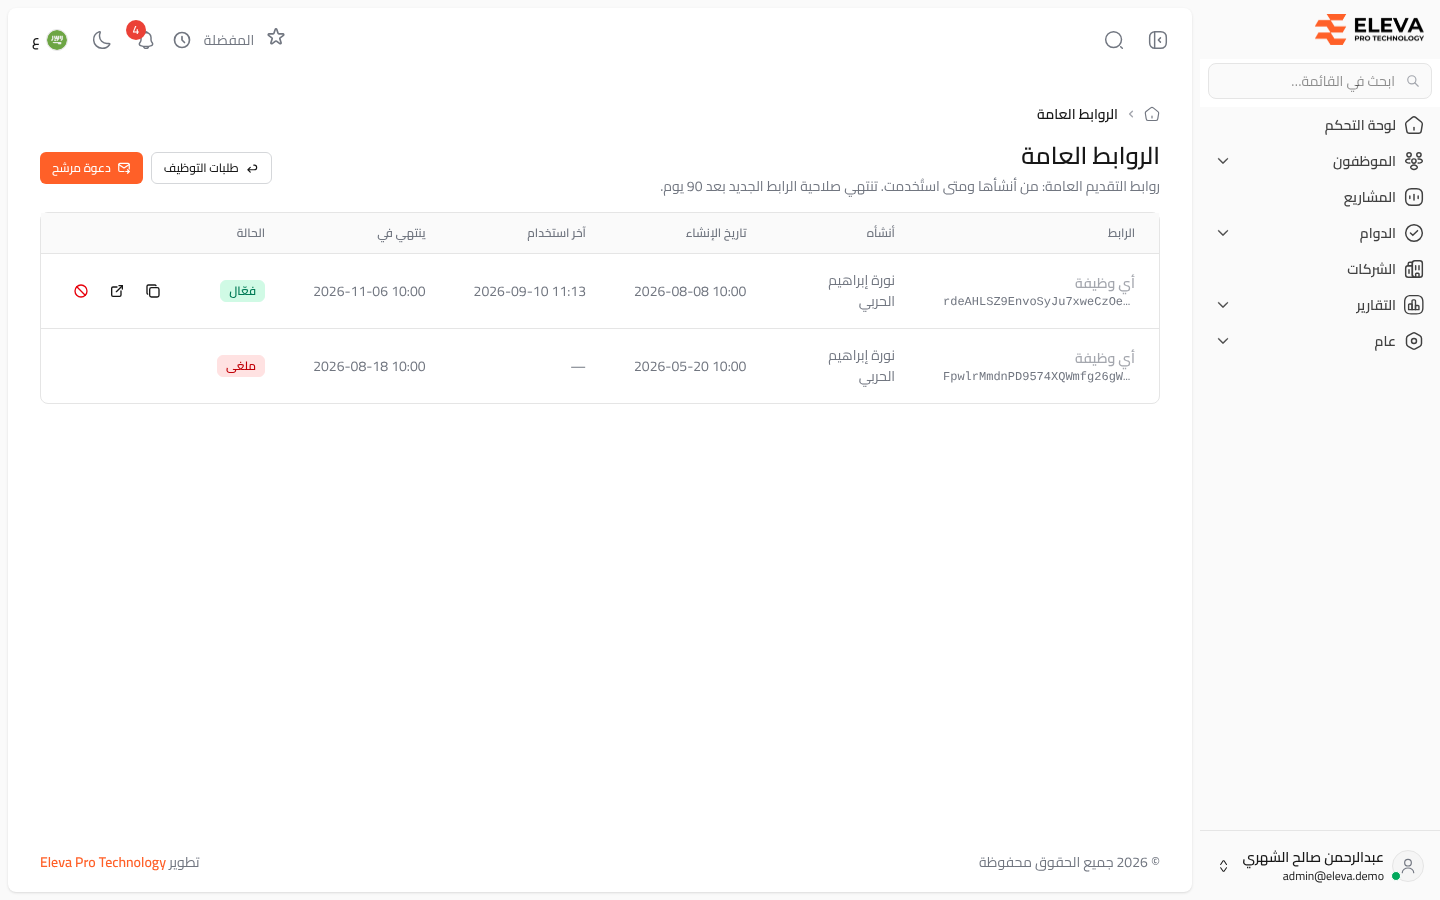
Task: Switch language with the Saudi flag button
Action: click(49, 40)
